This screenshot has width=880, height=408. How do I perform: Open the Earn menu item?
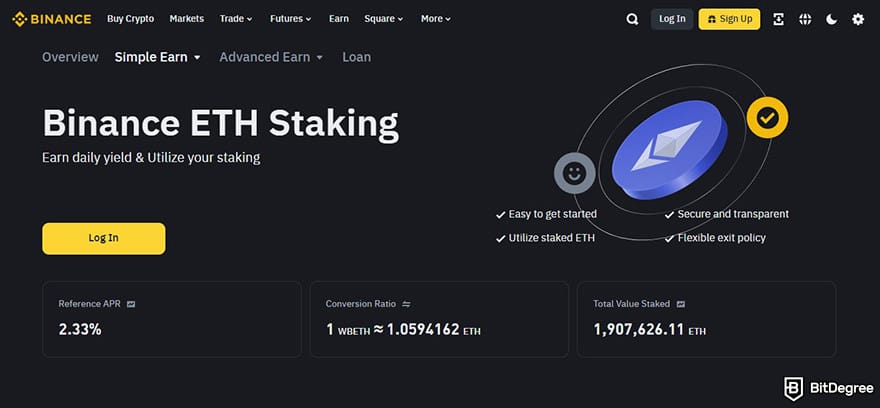(x=338, y=19)
